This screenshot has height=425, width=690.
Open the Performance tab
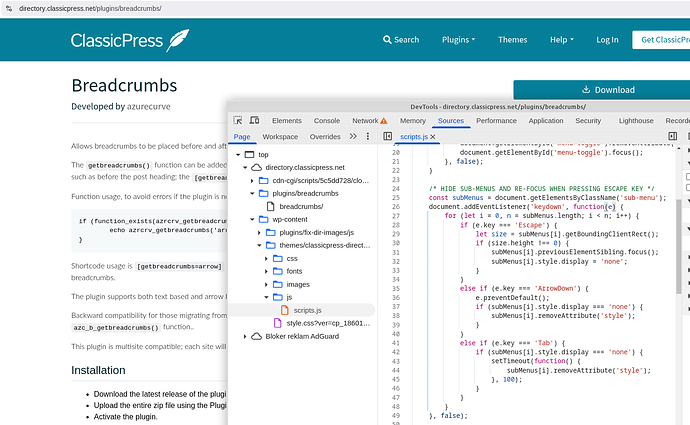point(496,121)
